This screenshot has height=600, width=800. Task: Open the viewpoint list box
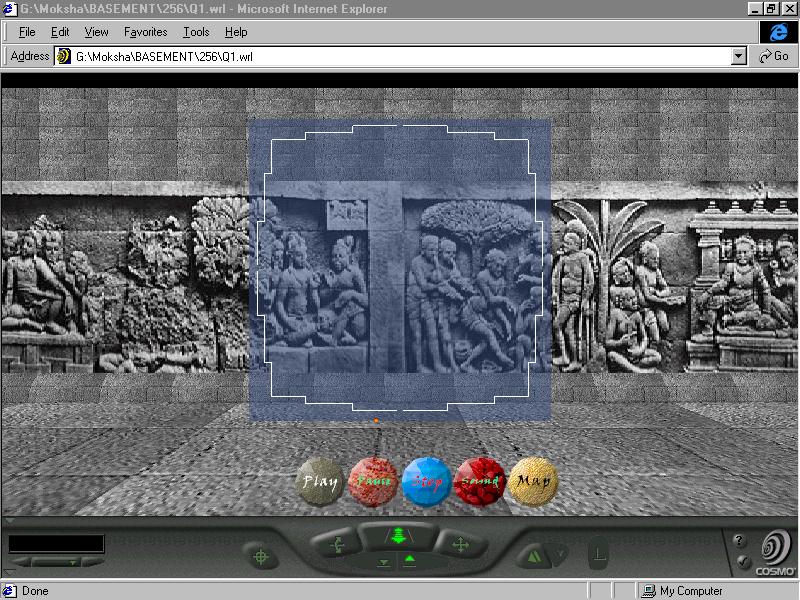tap(56, 544)
